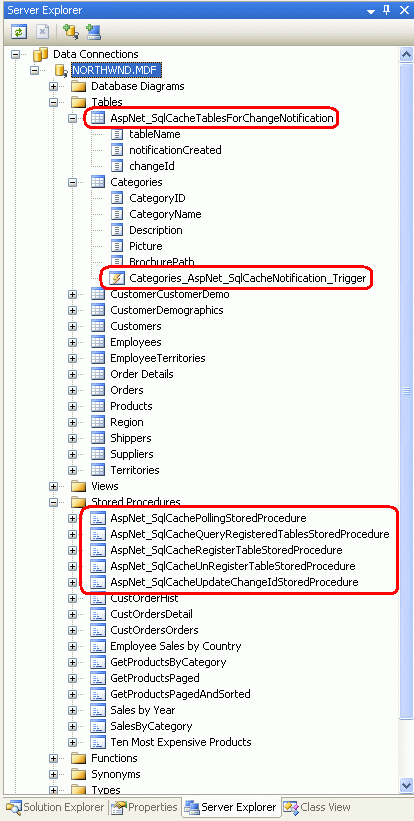Expand the Orders table node
414x821 pixels.
tap(73, 390)
